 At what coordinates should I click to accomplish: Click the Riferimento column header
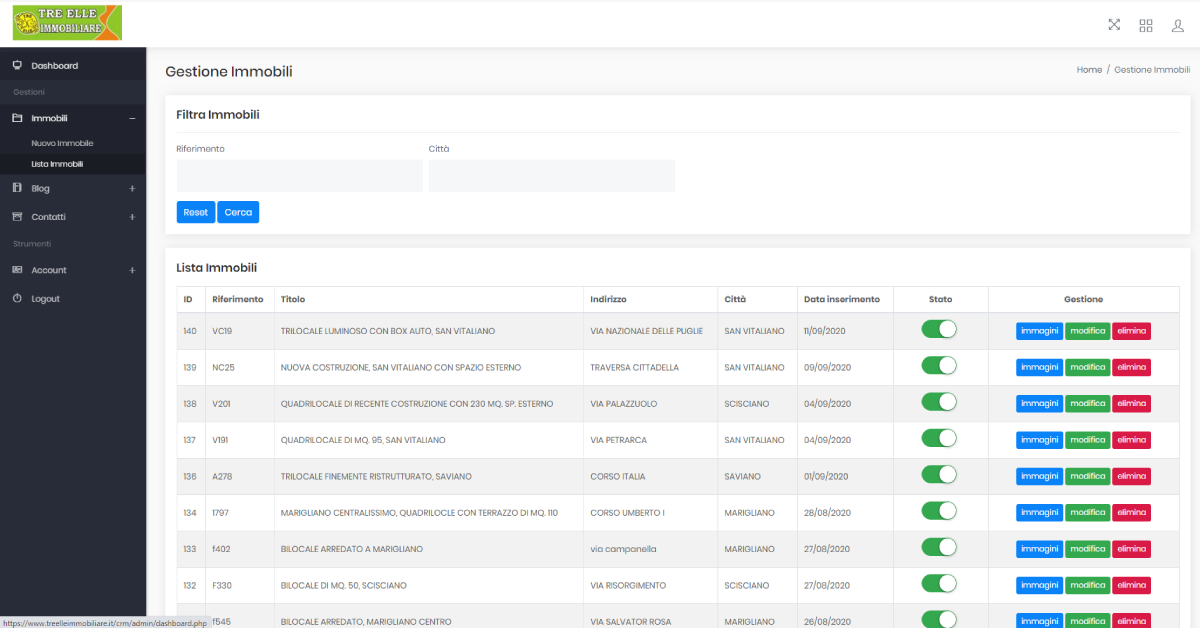(x=238, y=299)
